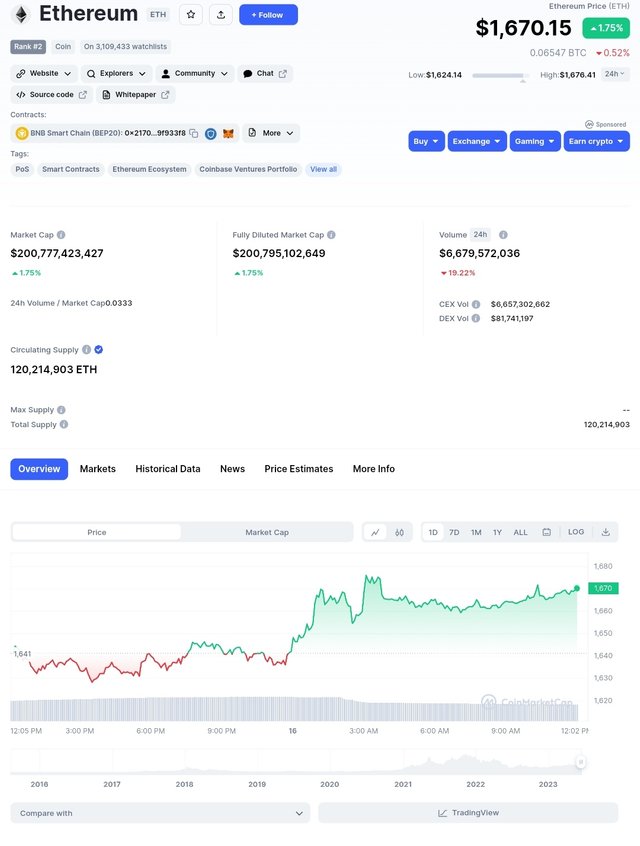The image size is (640, 846).
Task: Select 1Y chart range
Action: (498, 532)
